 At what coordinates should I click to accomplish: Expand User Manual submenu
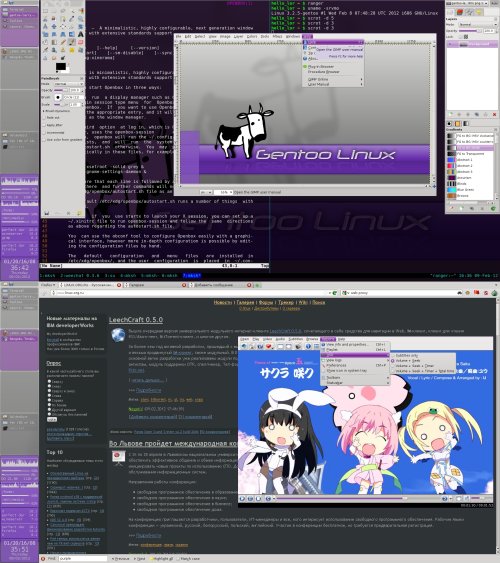333,84
